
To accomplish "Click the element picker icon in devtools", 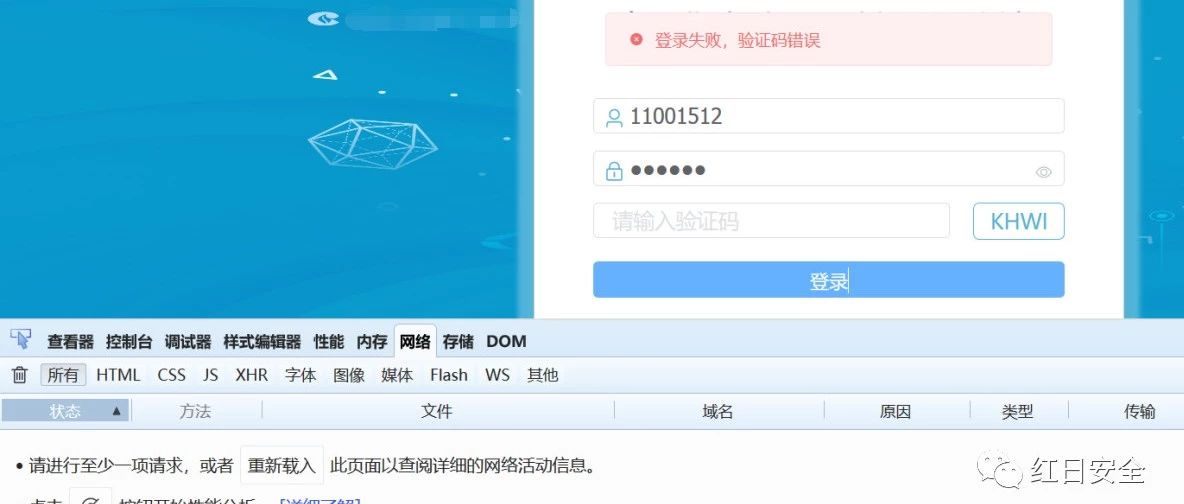I will 21,341.
